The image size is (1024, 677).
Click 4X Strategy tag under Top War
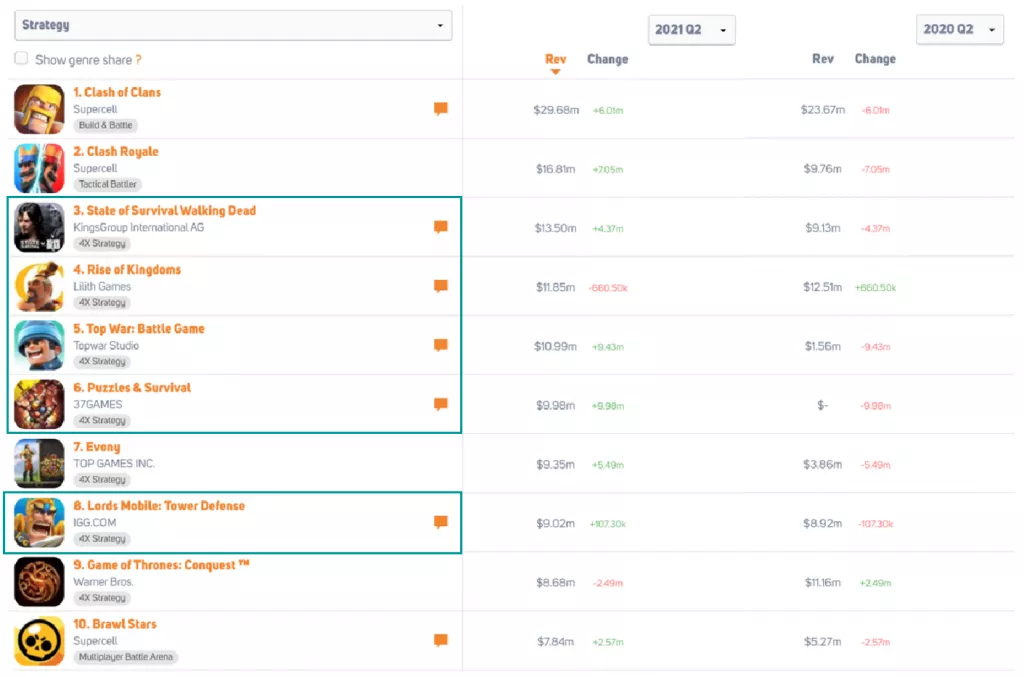coord(102,362)
